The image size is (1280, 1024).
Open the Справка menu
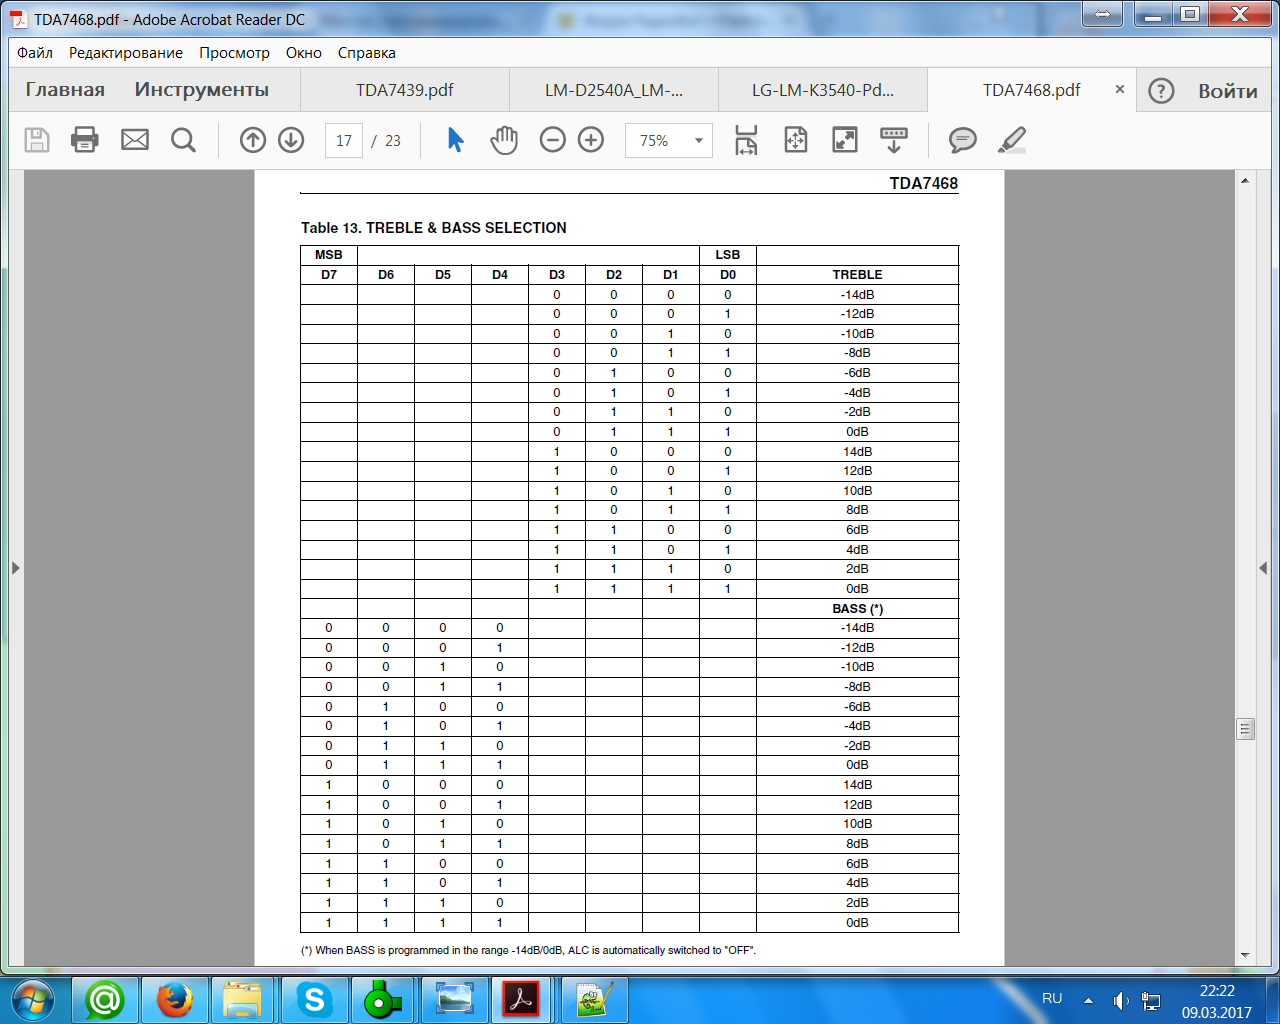coord(367,53)
